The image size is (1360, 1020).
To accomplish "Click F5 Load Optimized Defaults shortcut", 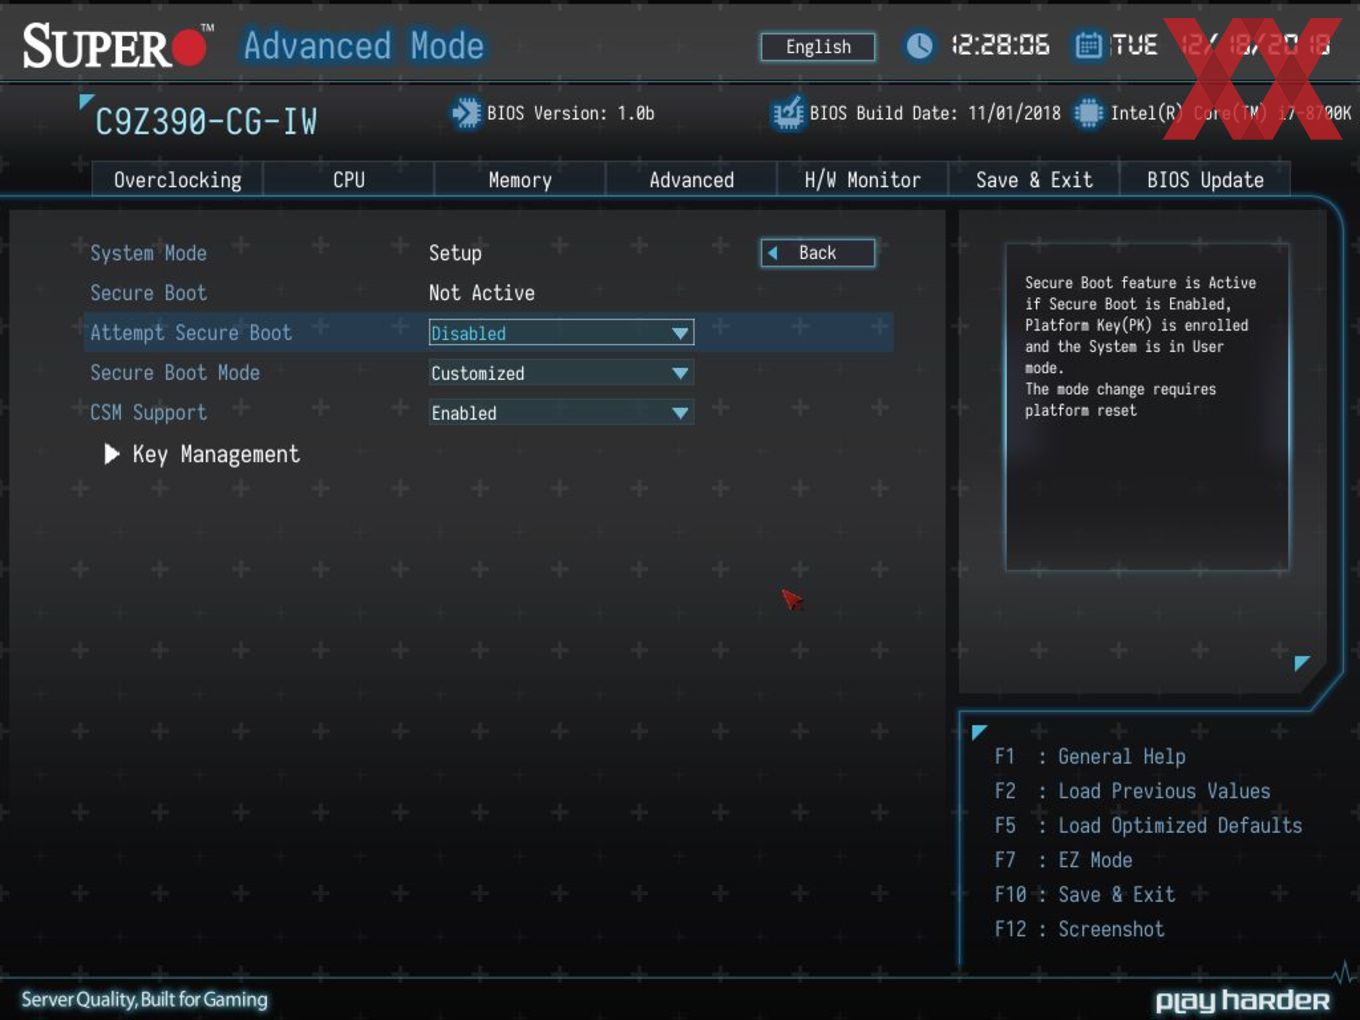I will tap(1148, 826).
